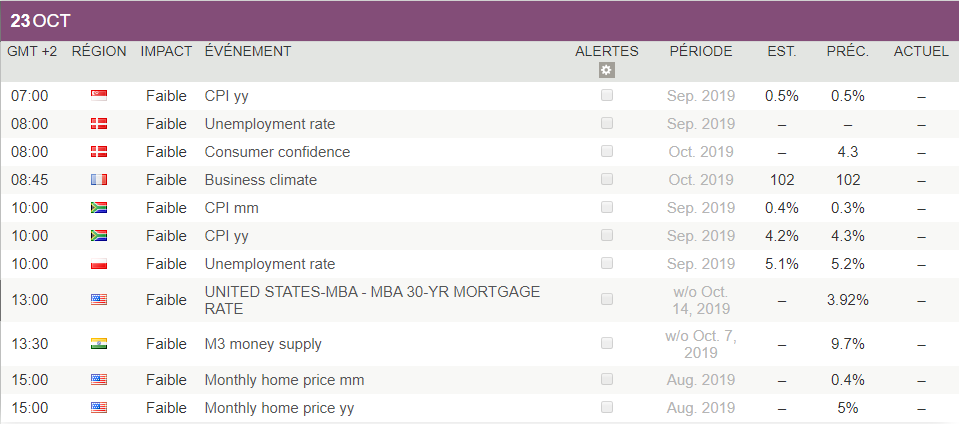This screenshot has width=959, height=437.
Task: Toggle alert checkbox for Singapore CPI yy
Action: (x=606, y=96)
